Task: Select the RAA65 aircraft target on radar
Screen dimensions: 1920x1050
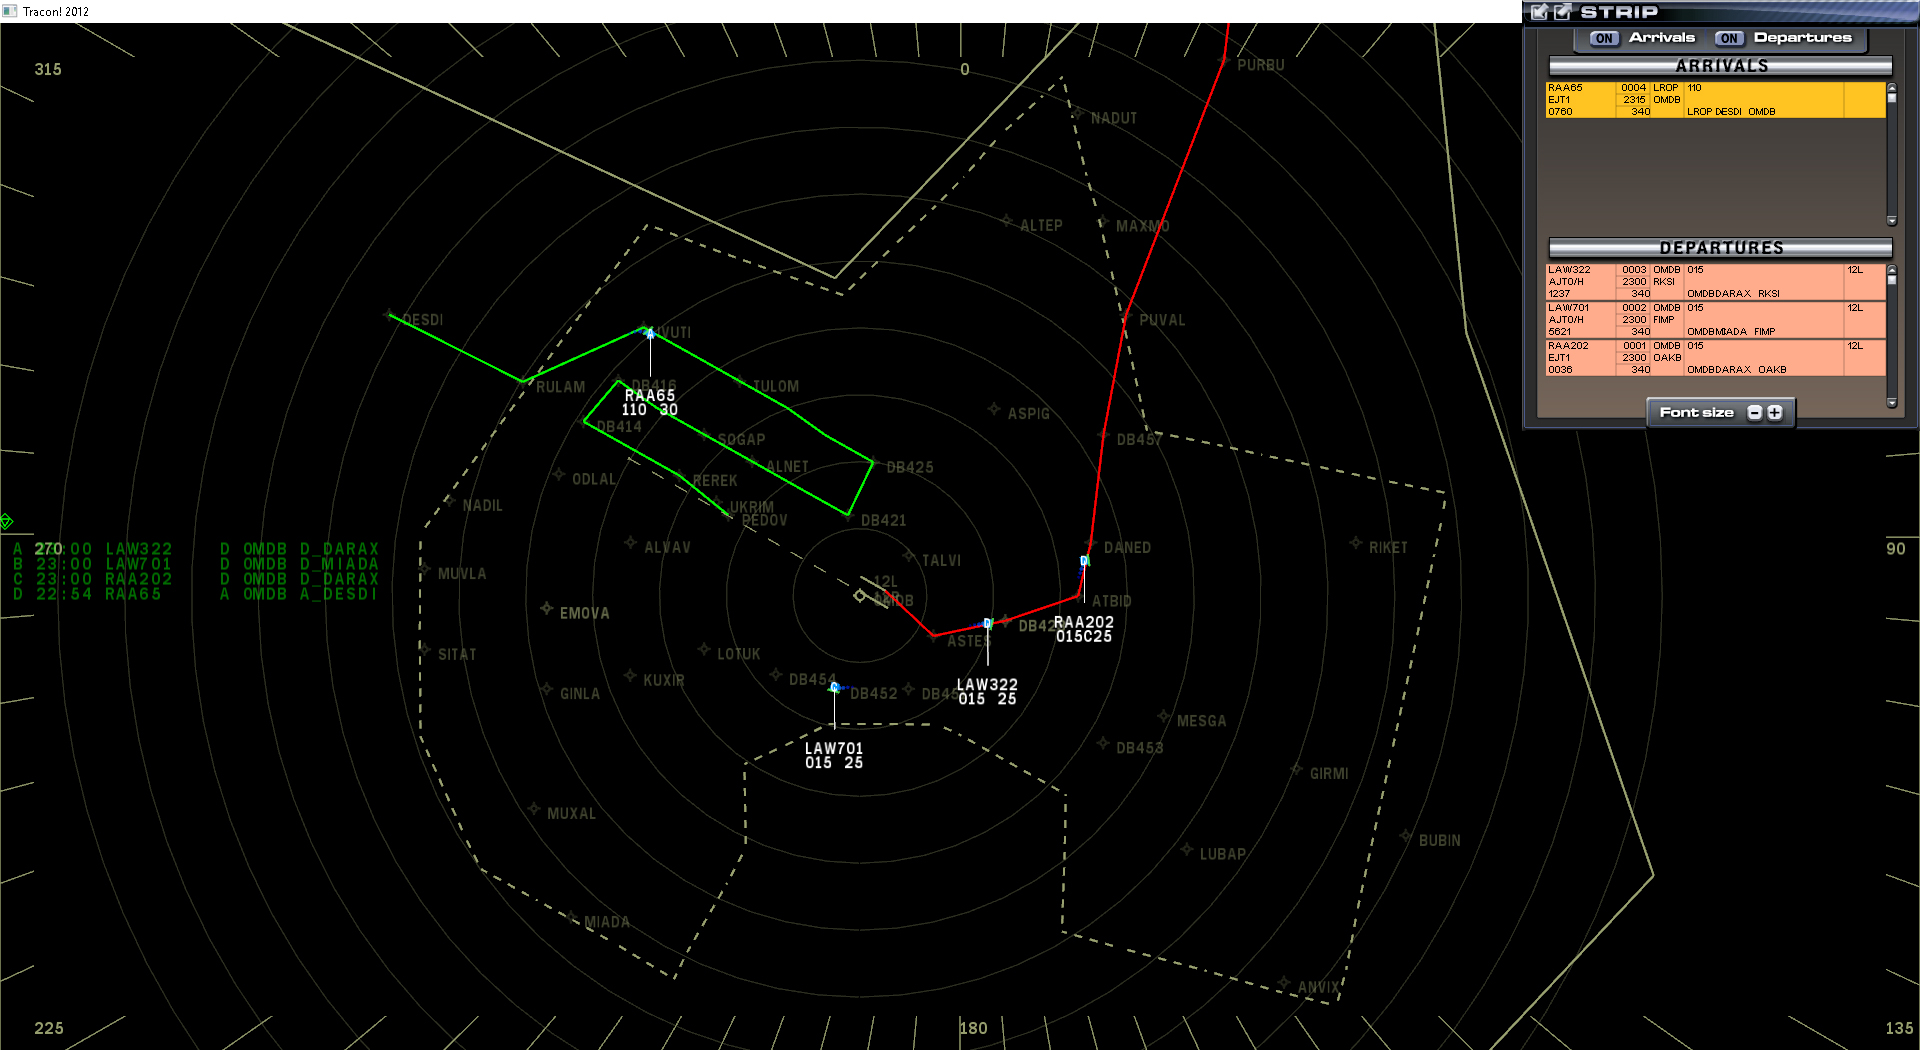Action: coord(648,331)
